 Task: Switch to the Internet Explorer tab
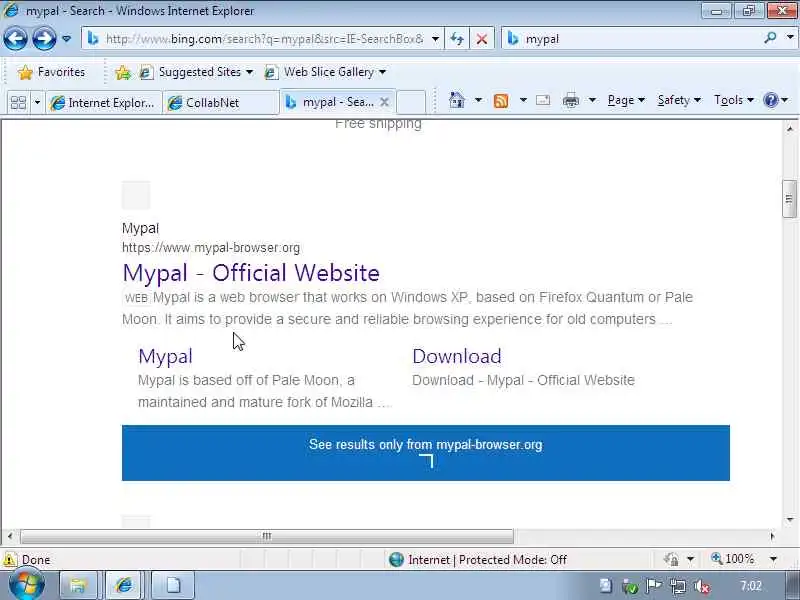[x=104, y=103]
